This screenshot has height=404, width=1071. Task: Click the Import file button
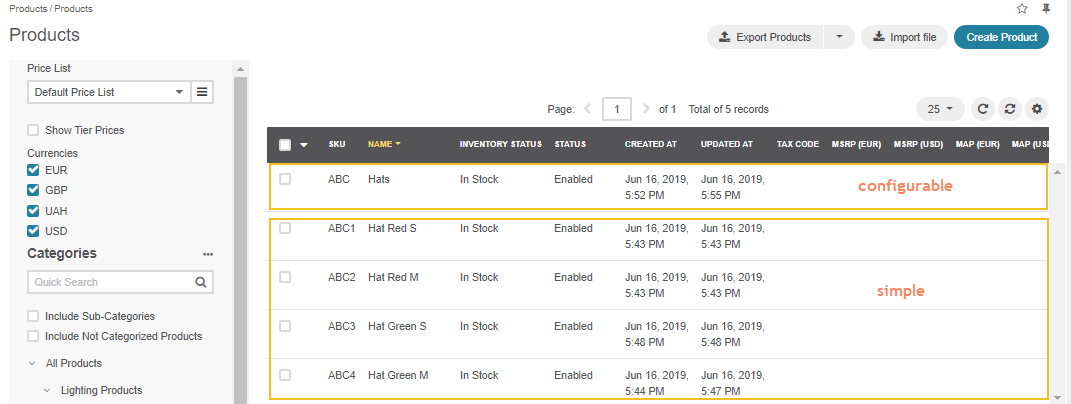coord(904,37)
